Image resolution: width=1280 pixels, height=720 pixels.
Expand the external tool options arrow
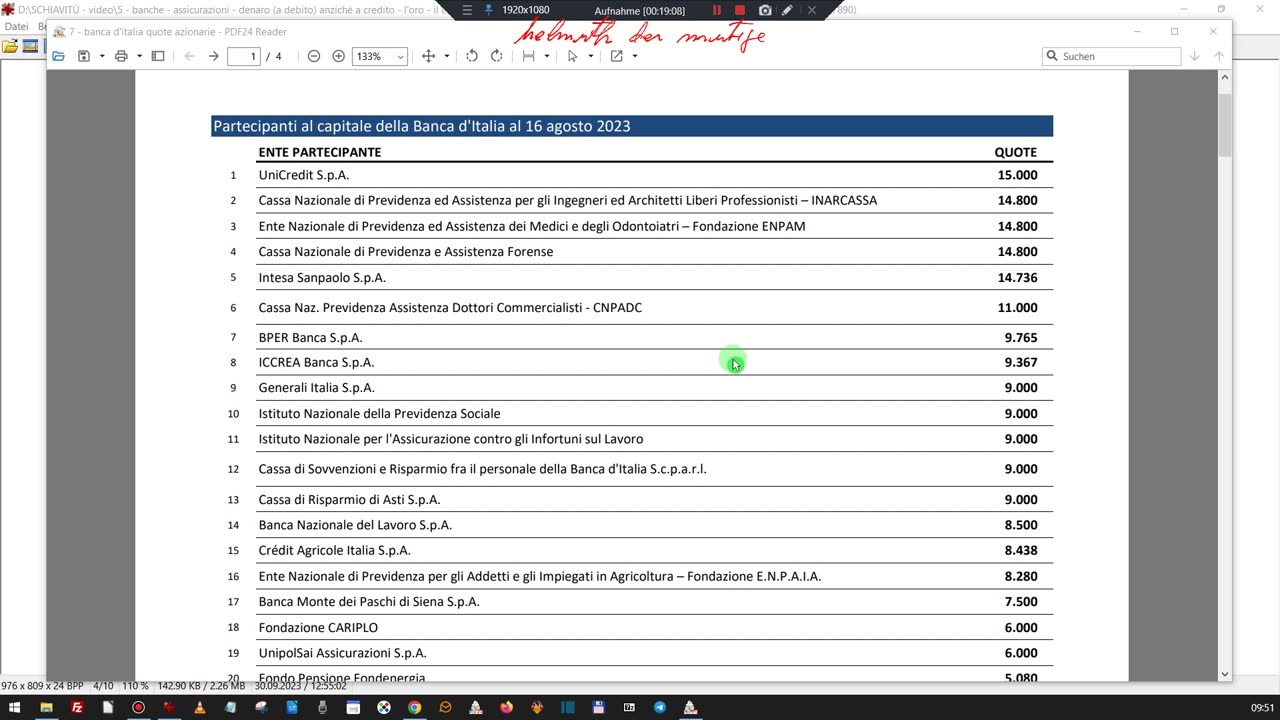634,56
